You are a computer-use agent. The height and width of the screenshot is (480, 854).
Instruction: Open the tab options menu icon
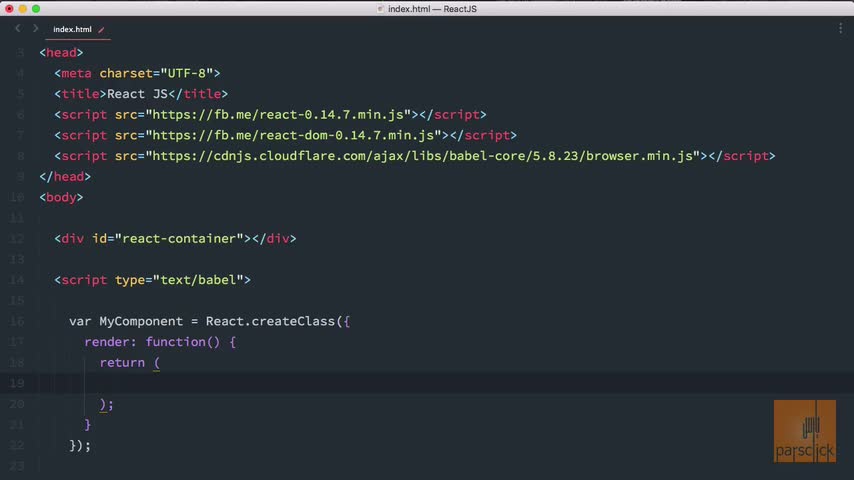[840, 28]
